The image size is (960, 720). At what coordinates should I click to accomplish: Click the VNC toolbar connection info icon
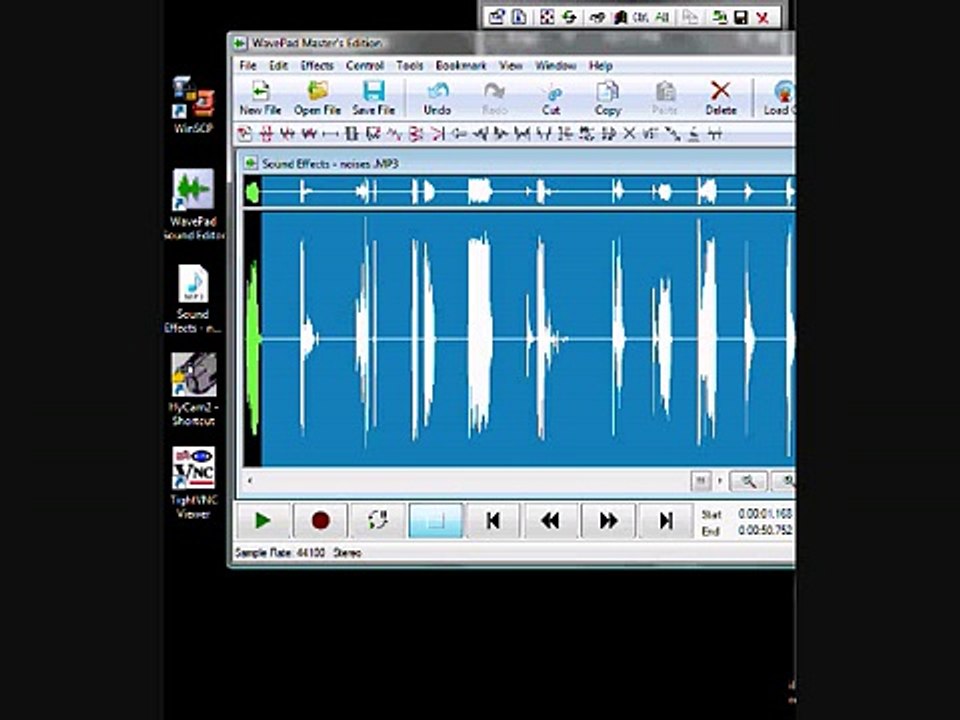coord(519,17)
